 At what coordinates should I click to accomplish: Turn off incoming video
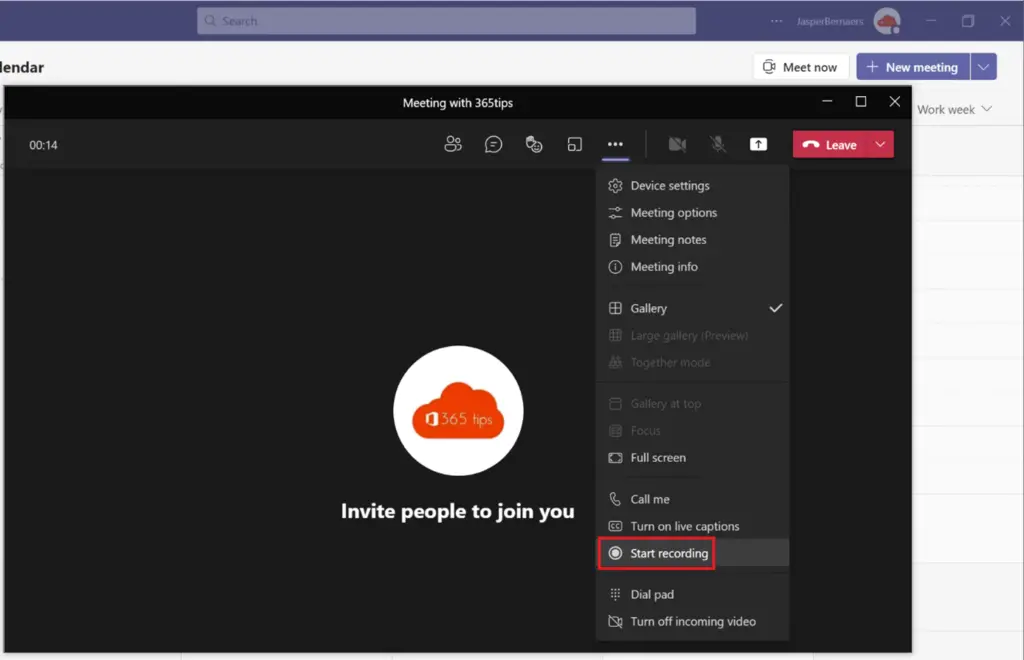click(692, 621)
